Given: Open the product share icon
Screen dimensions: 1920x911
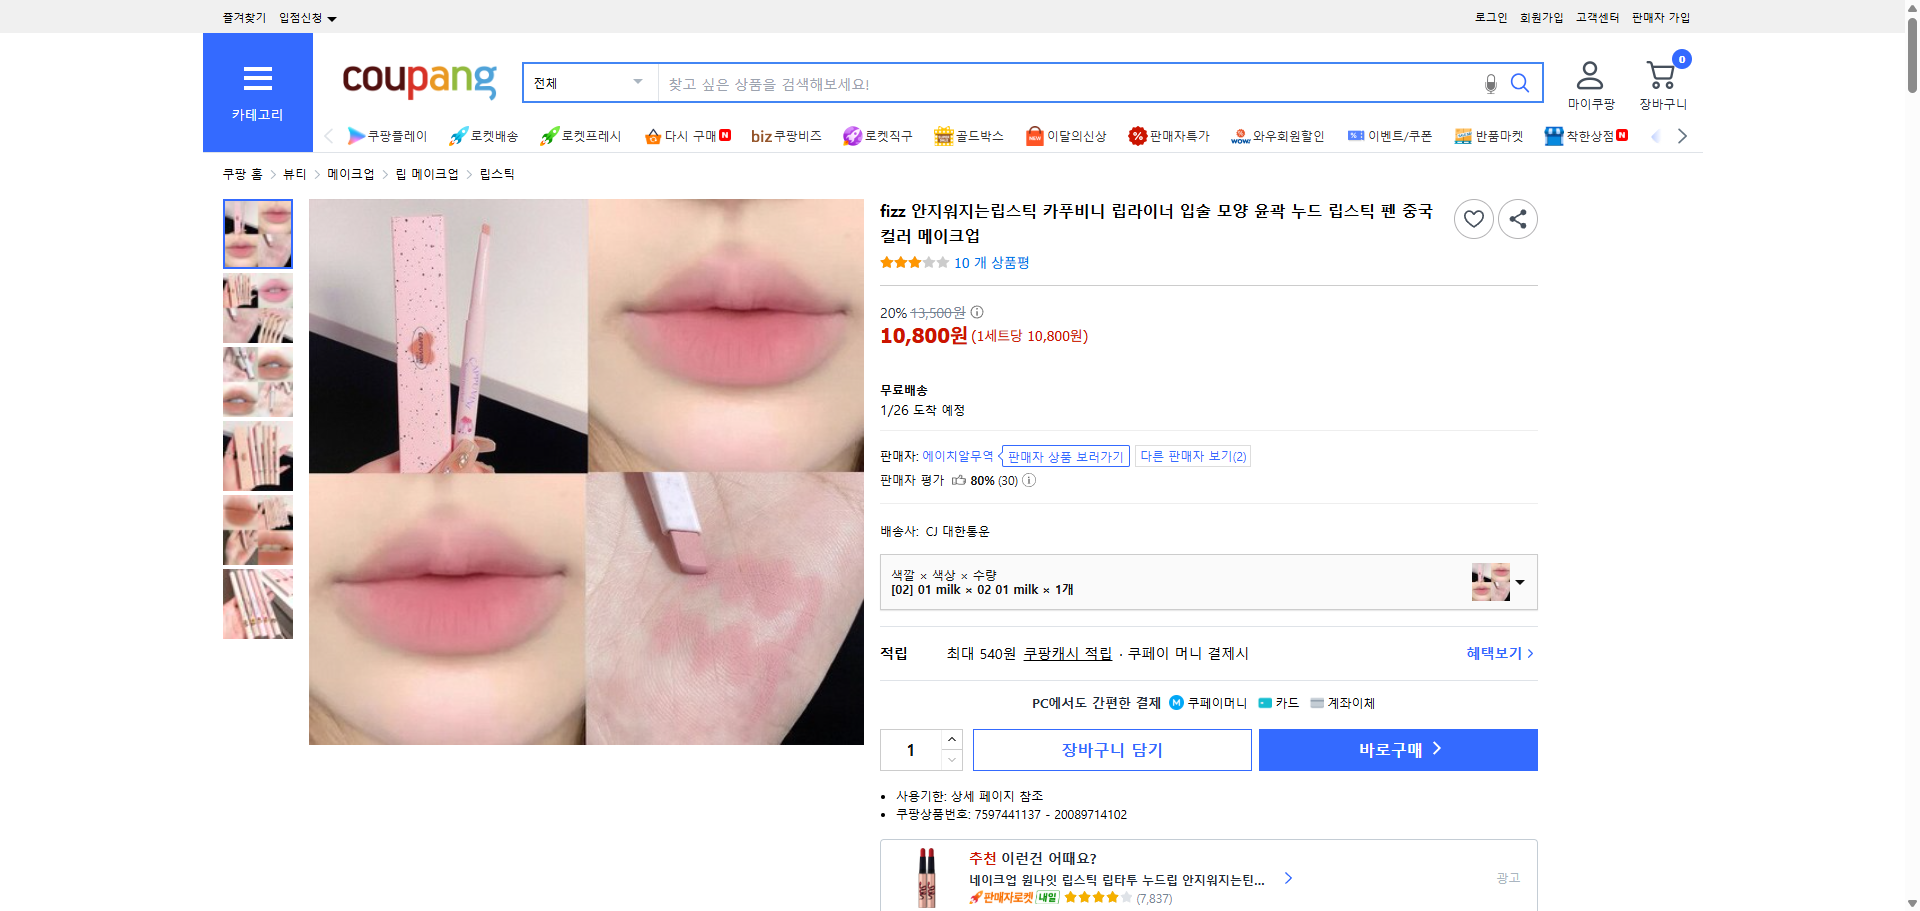Looking at the screenshot, I should point(1517,218).
